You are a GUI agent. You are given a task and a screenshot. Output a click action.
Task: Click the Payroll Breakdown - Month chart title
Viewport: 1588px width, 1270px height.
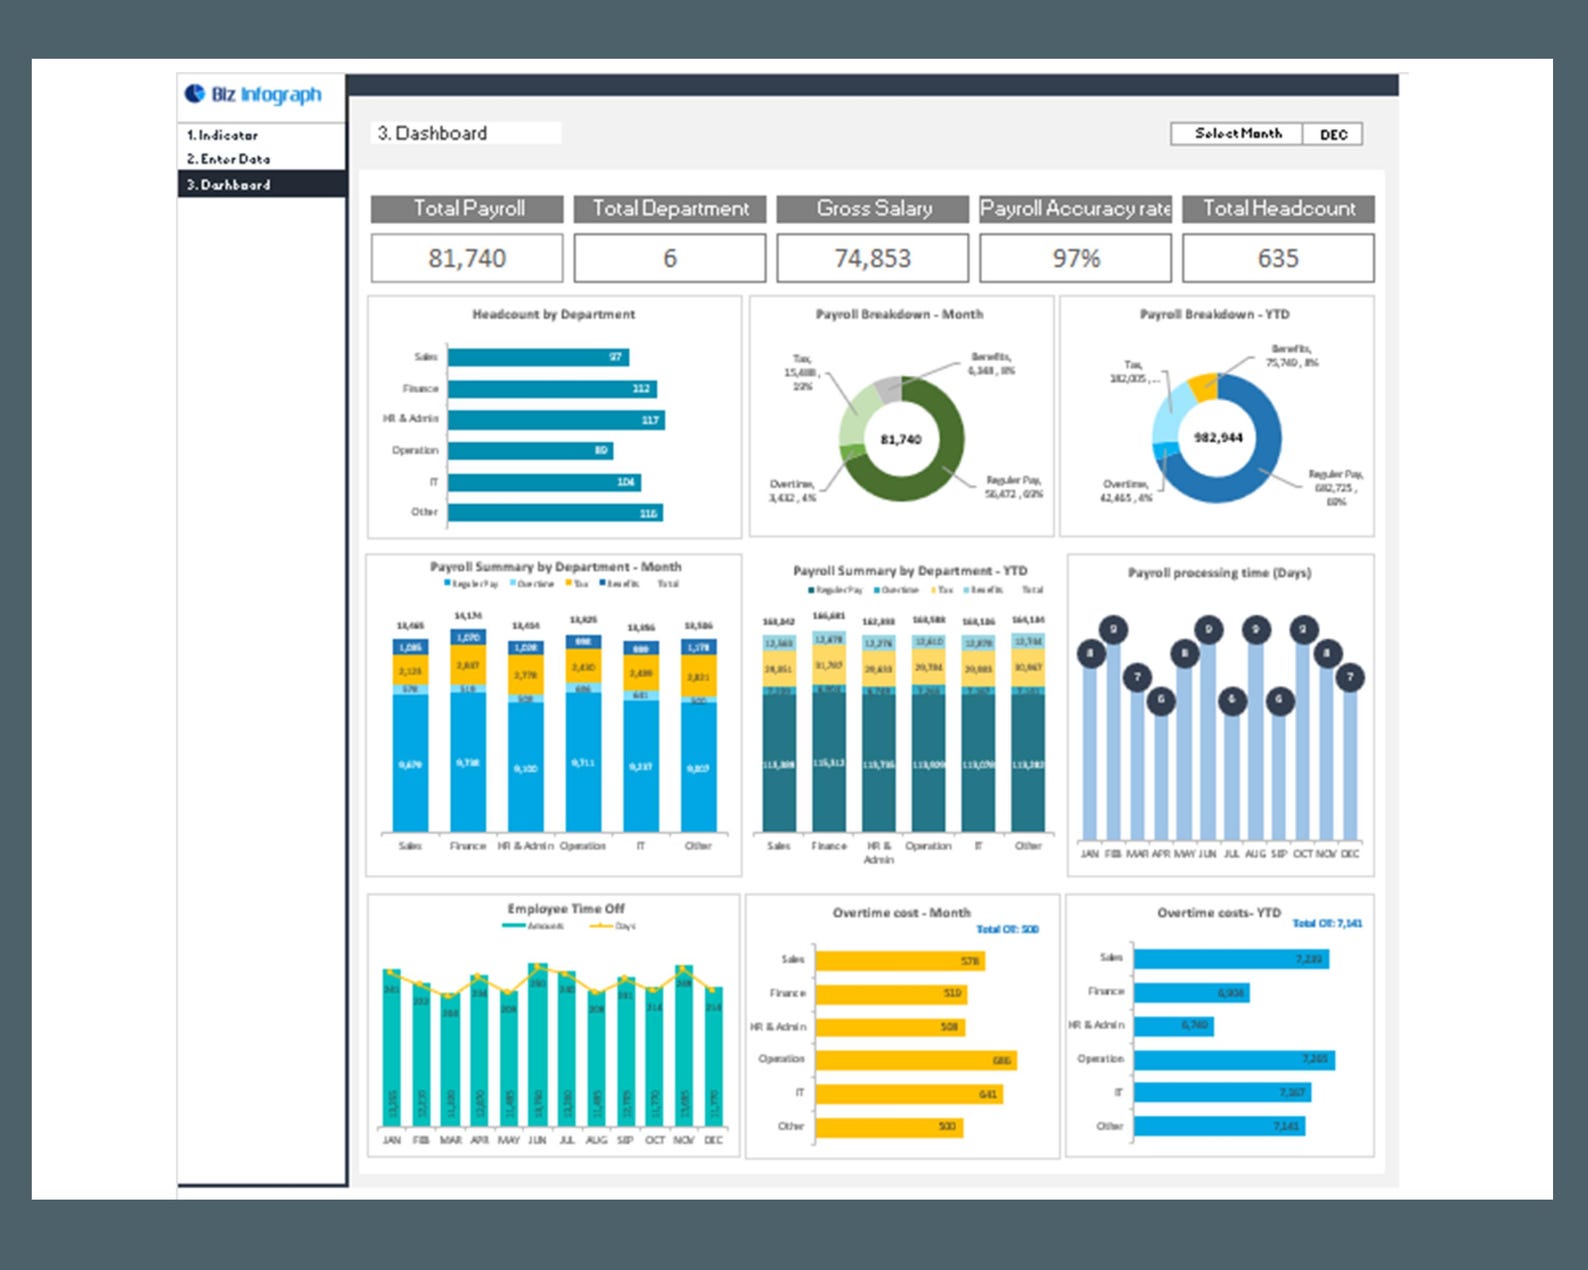click(899, 314)
